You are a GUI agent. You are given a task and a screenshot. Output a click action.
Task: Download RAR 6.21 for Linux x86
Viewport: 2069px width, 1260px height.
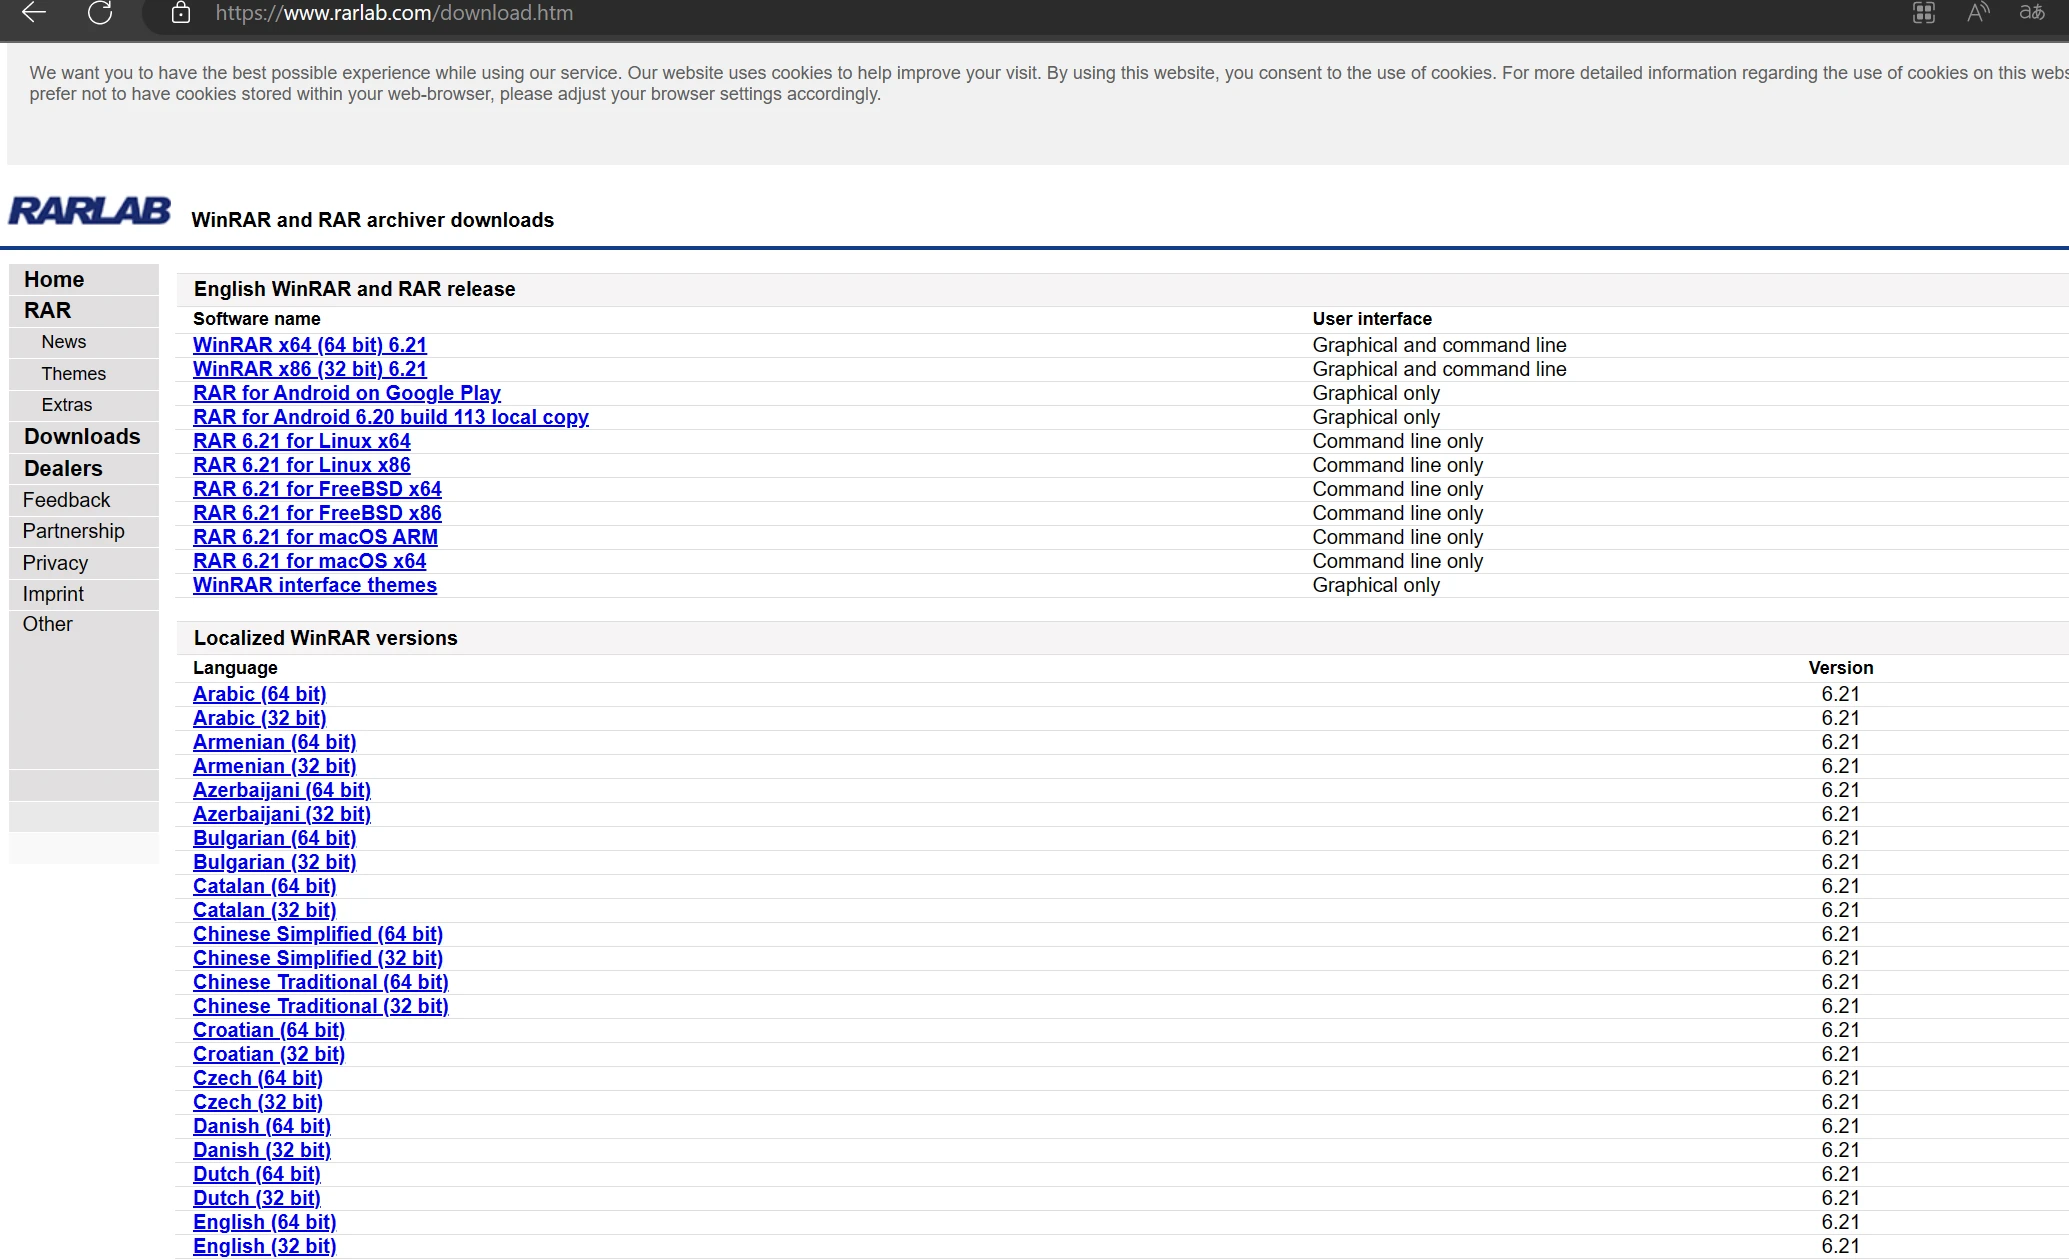click(302, 465)
